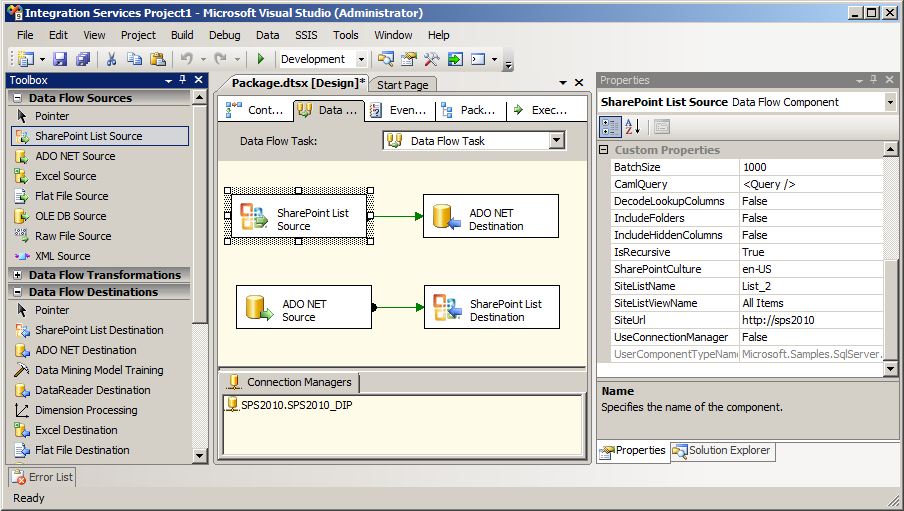Select SharePoint List Destination toolbox item
This screenshot has height=511, width=904.
tap(100, 330)
